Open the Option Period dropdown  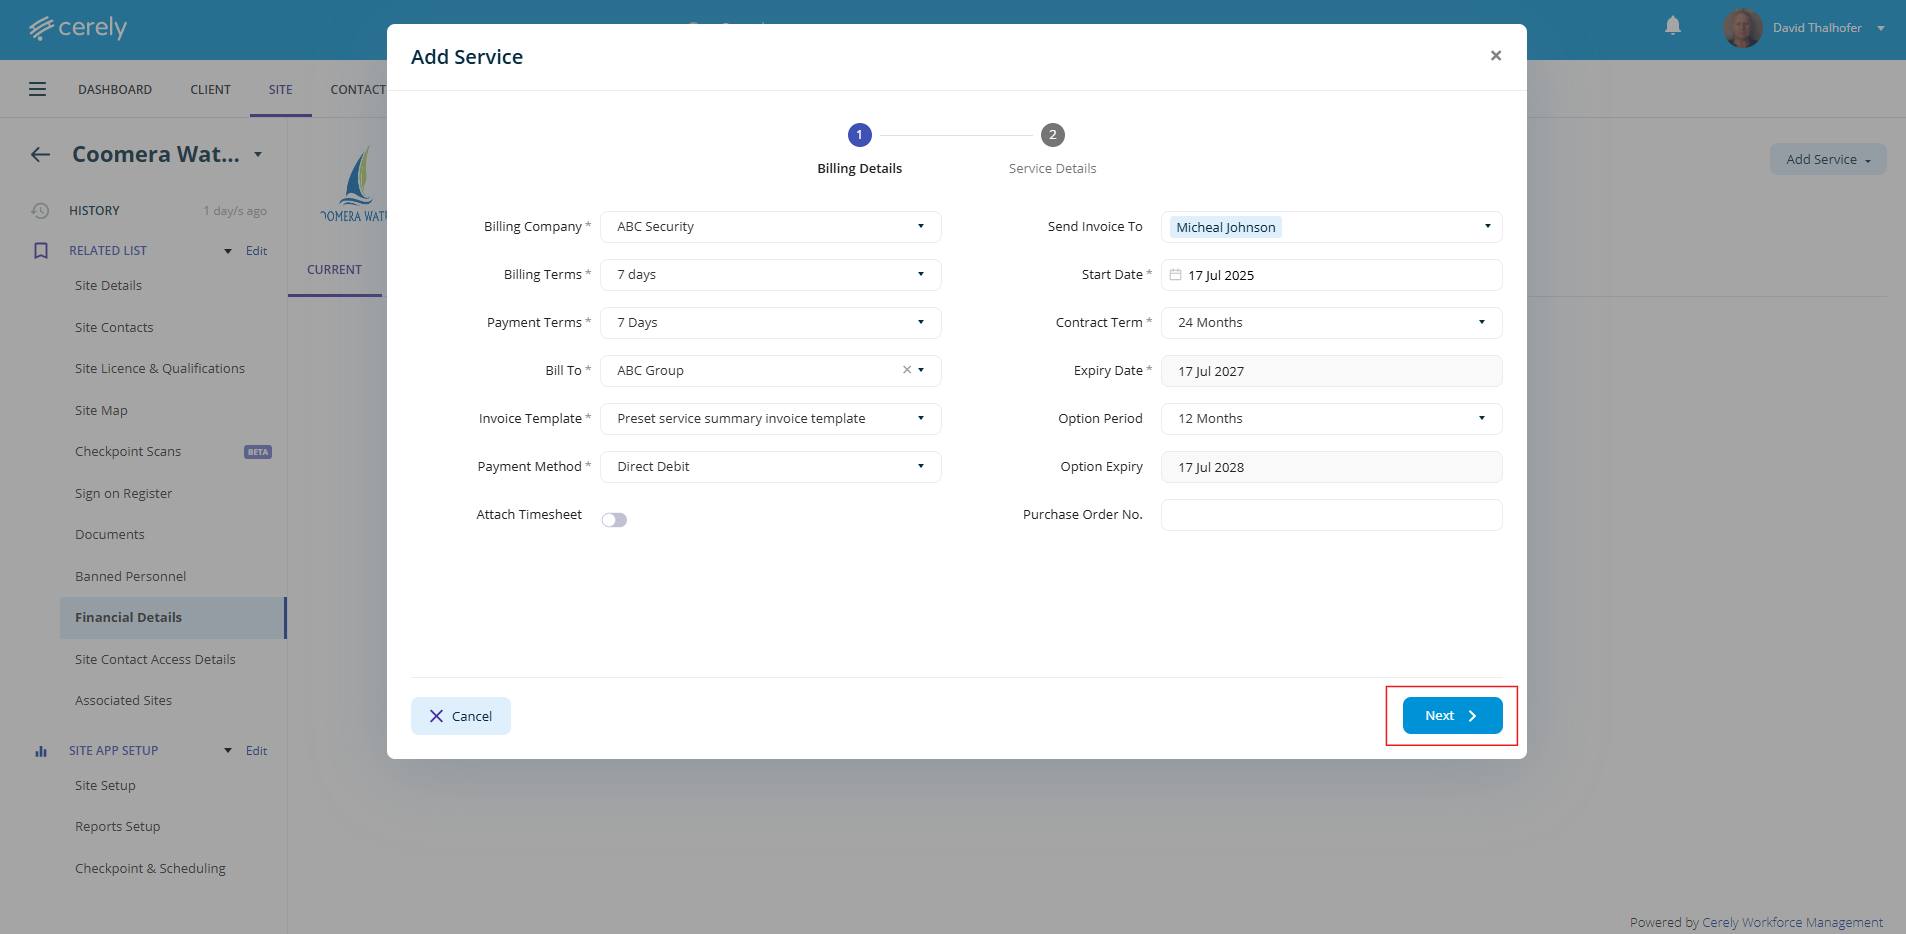click(1332, 419)
